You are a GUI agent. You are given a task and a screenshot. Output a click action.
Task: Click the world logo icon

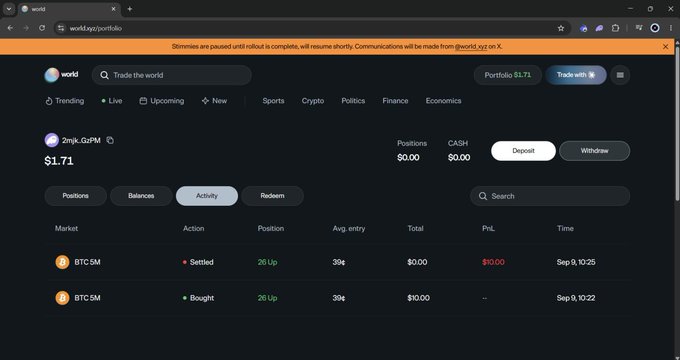[52, 75]
